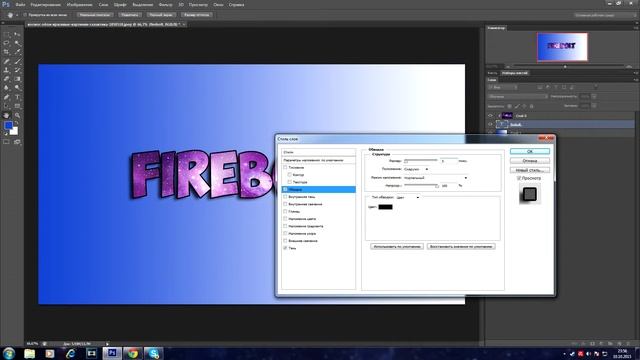This screenshot has height=360, width=640.
Task: Open stroke blend mode dropdown (Нормальный)
Action: (x=435, y=178)
